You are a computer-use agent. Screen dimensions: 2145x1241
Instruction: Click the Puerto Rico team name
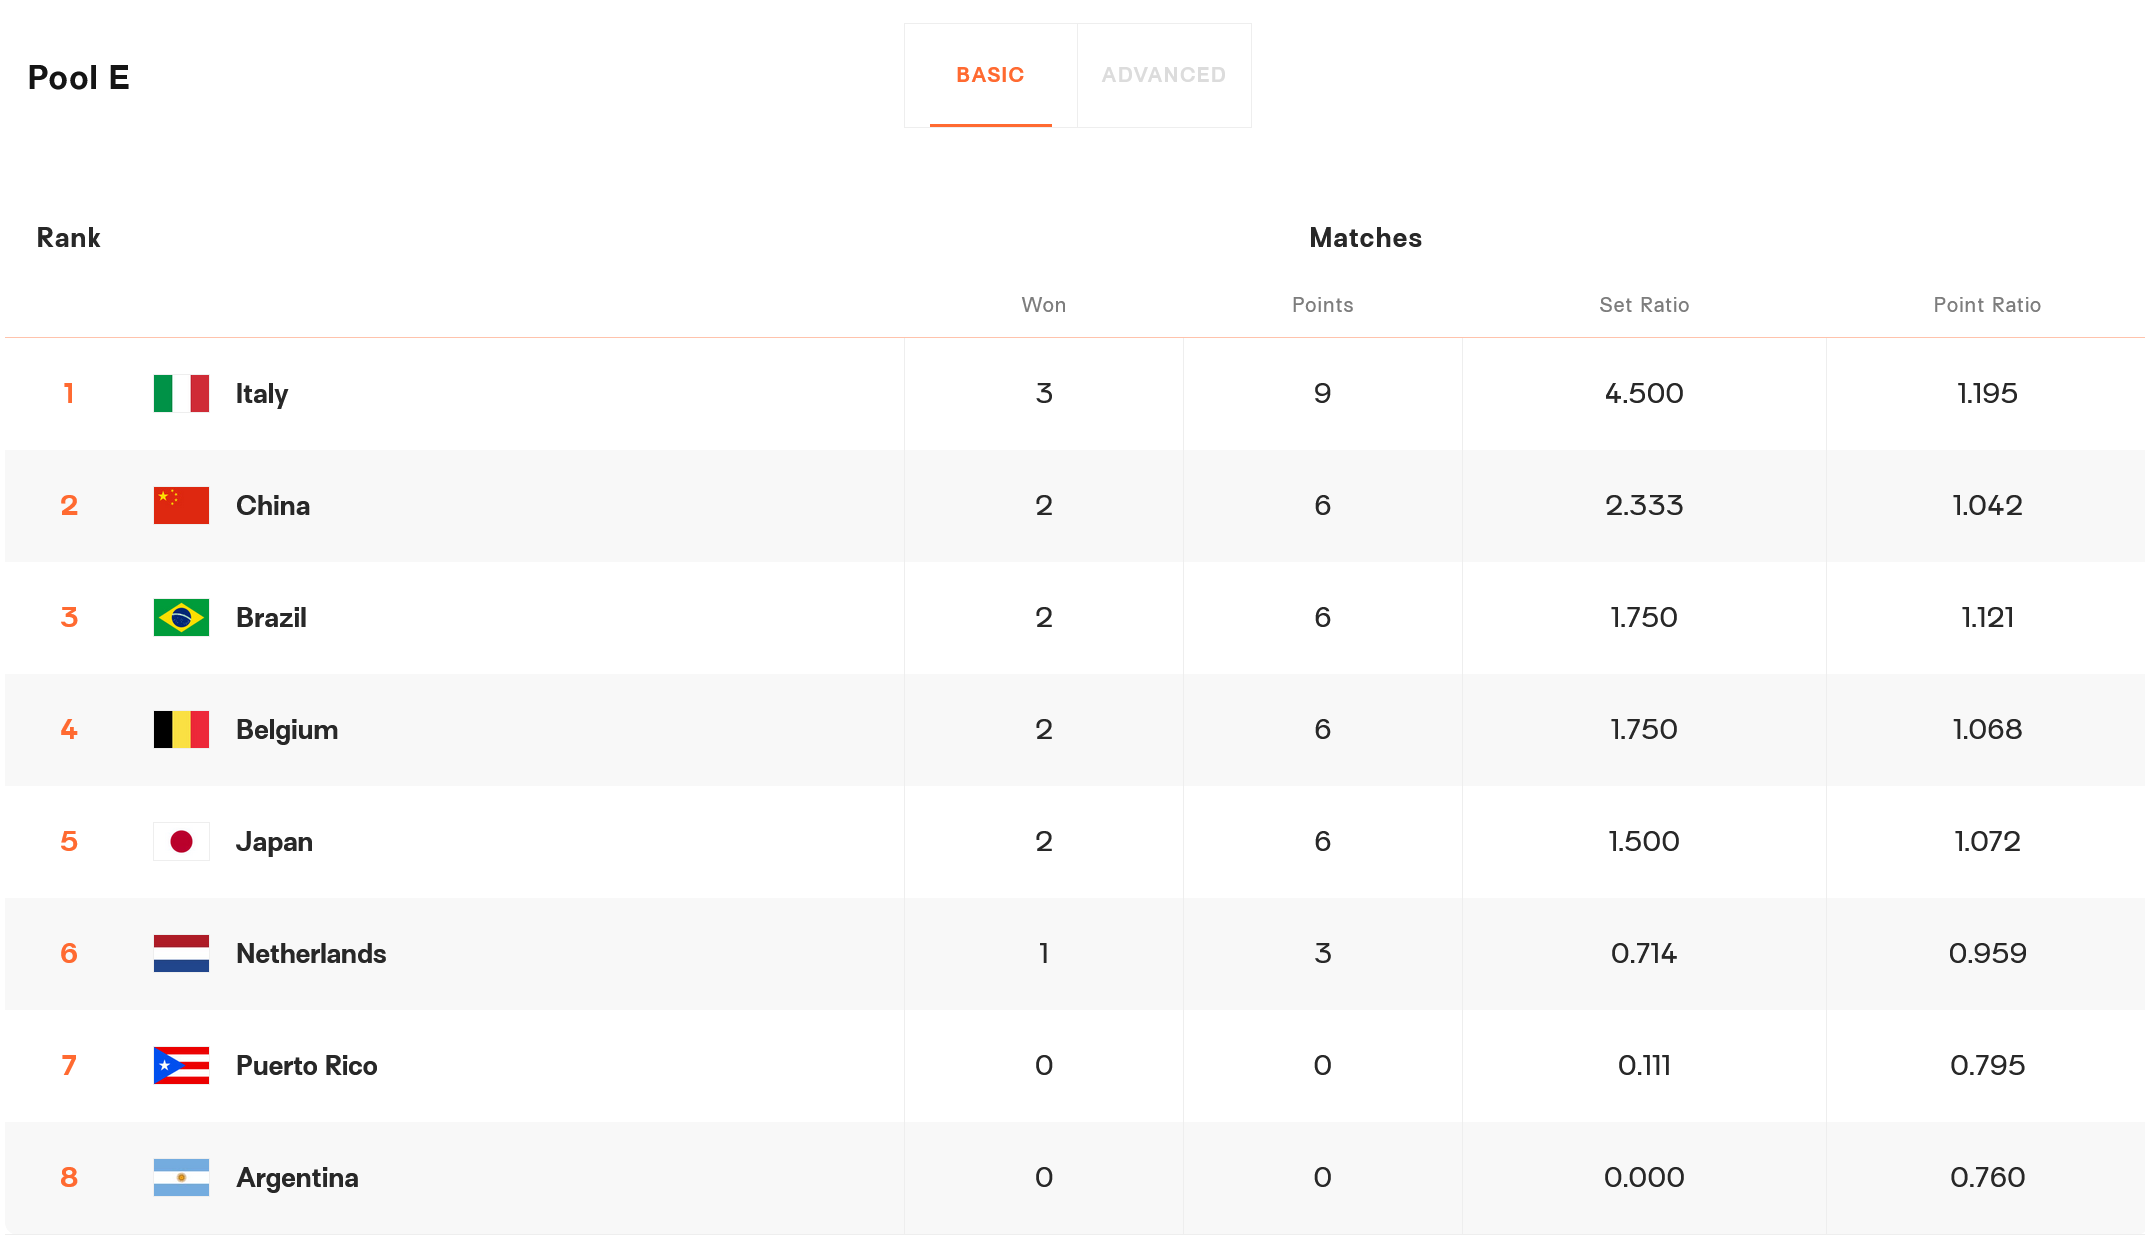(x=307, y=1066)
